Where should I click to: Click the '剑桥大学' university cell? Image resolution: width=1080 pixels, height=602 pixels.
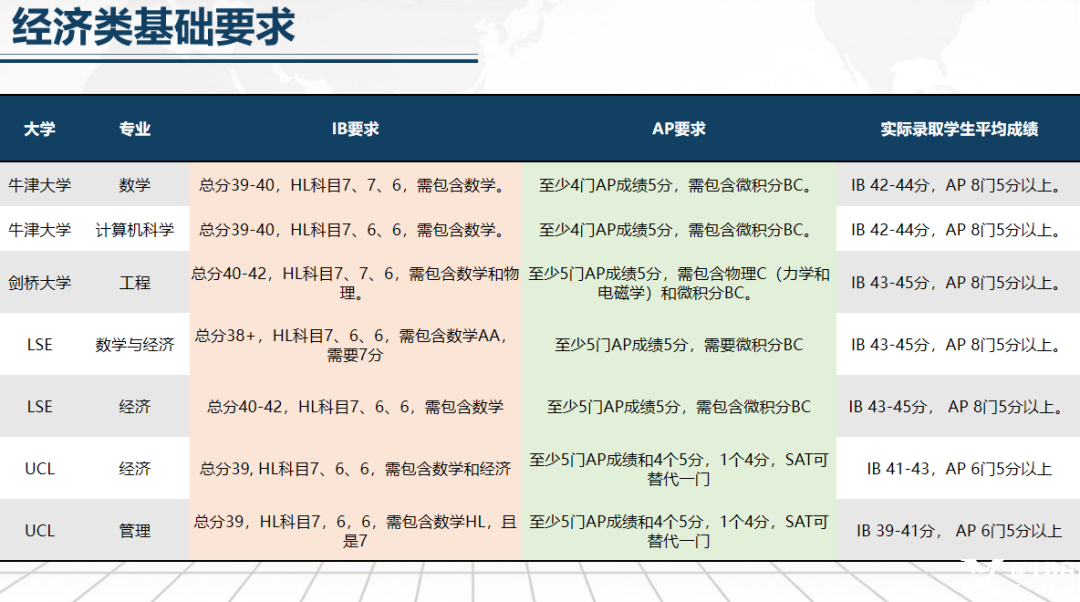tap(39, 282)
